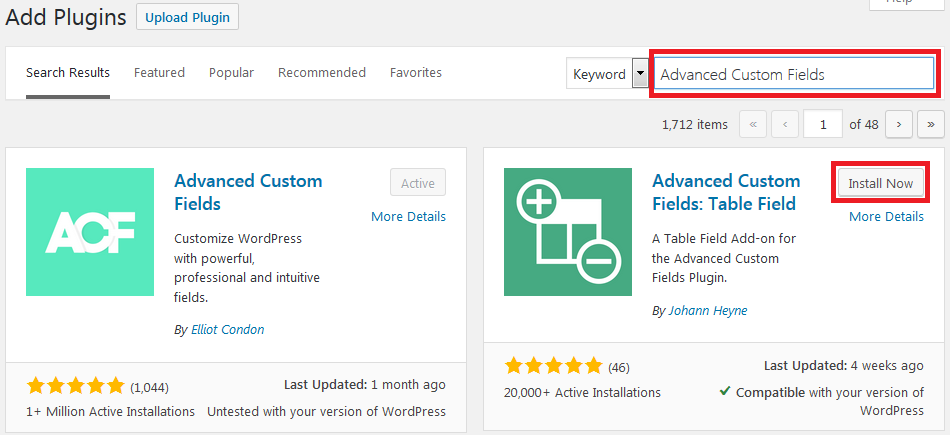Click 'Untested with your version of WordPress' text
The width and height of the screenshot is (950, 435).
tap(327, 411)
